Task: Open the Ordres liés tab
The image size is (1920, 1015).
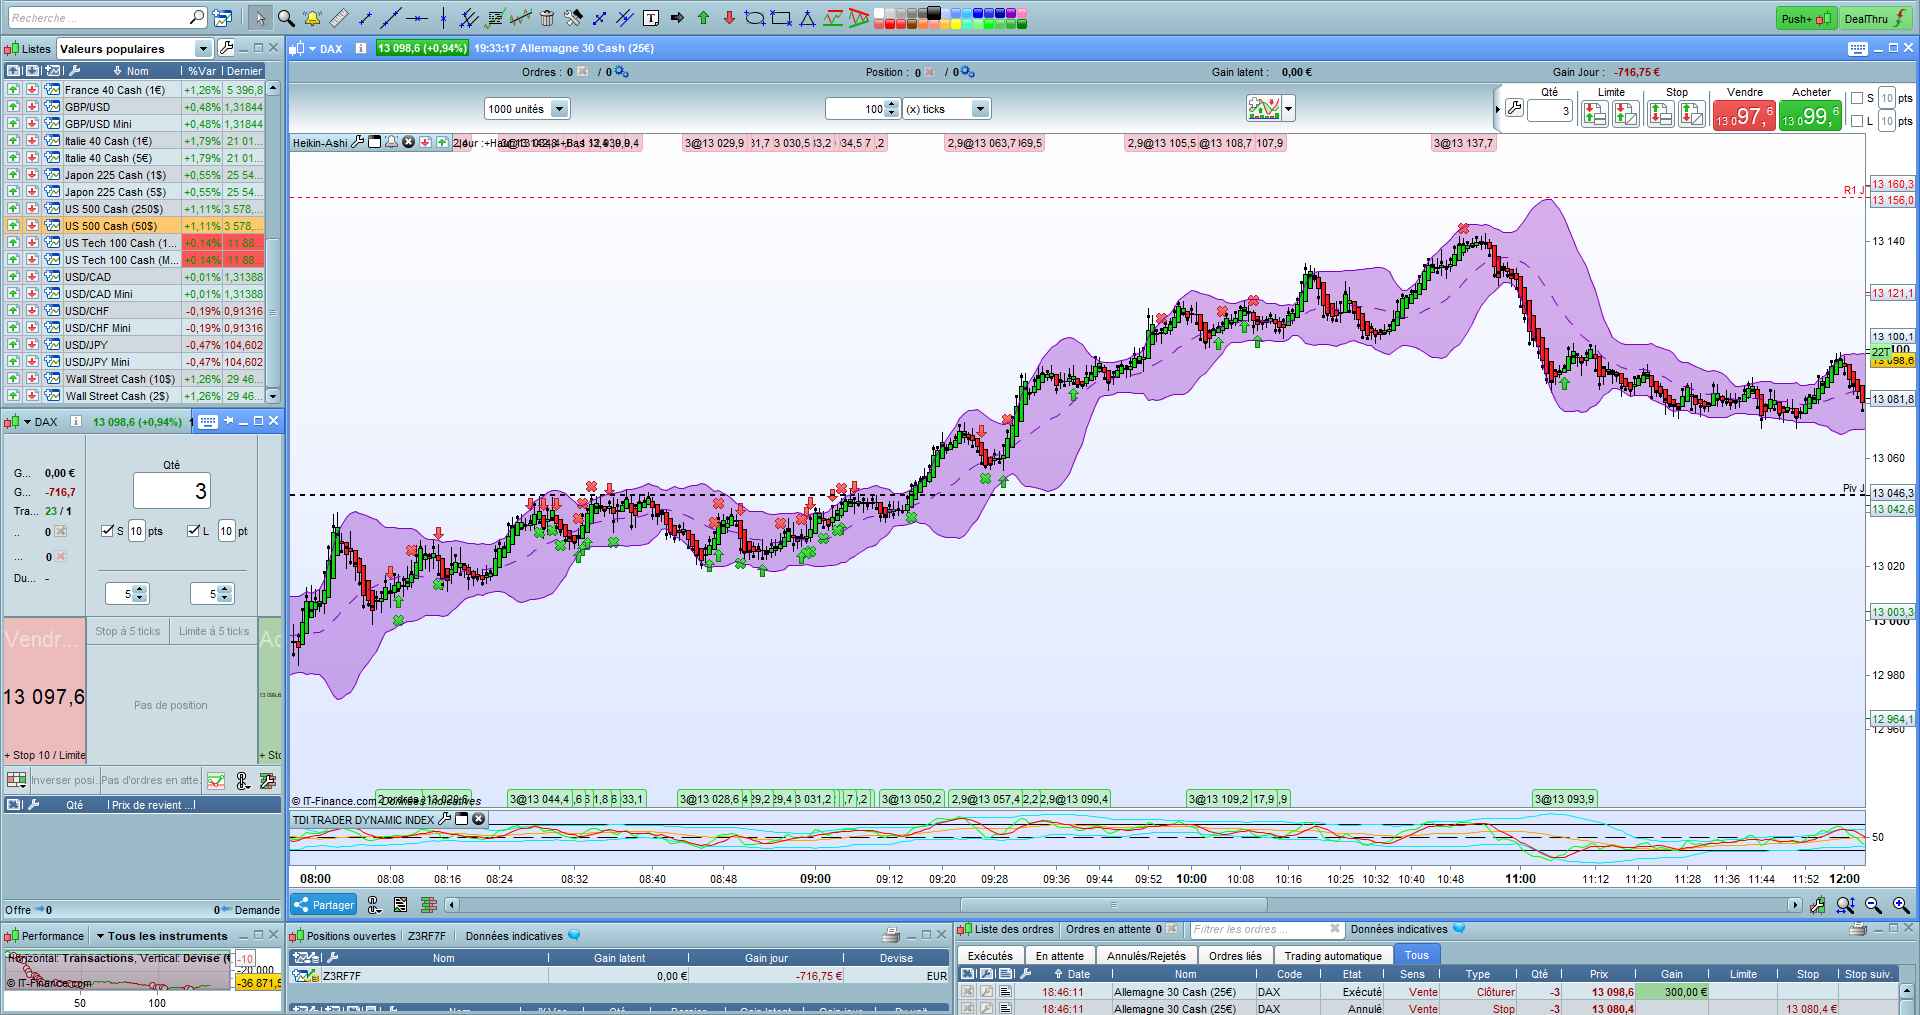Action: pos(1235,956)
